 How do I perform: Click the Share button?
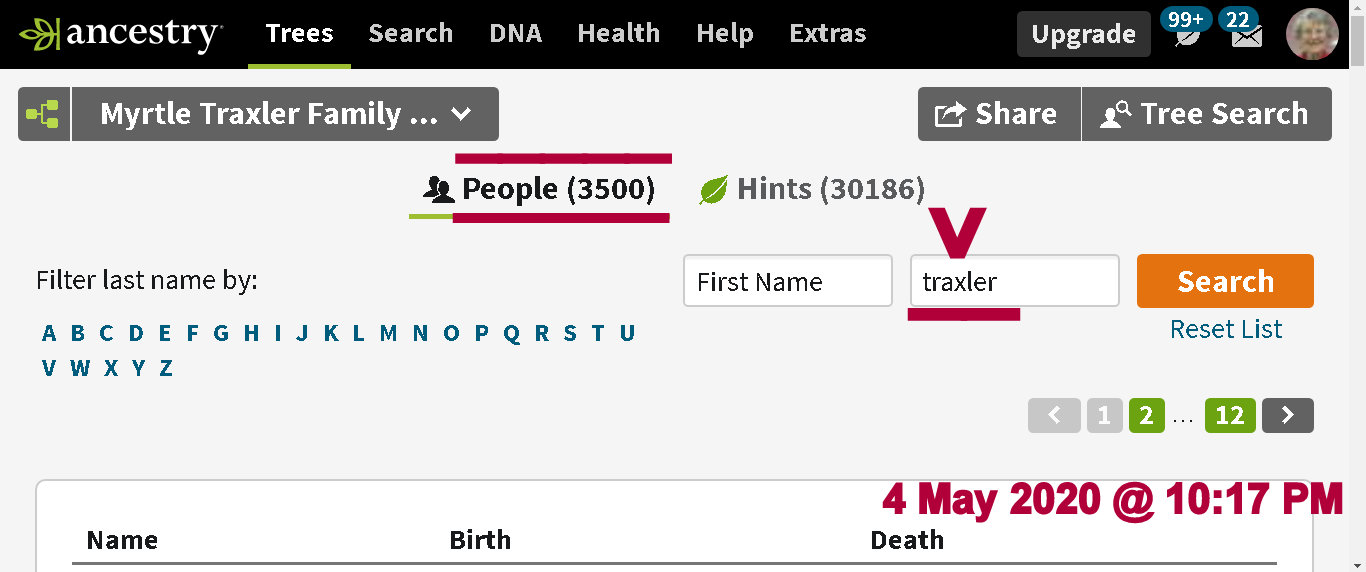tap(999, 114)
